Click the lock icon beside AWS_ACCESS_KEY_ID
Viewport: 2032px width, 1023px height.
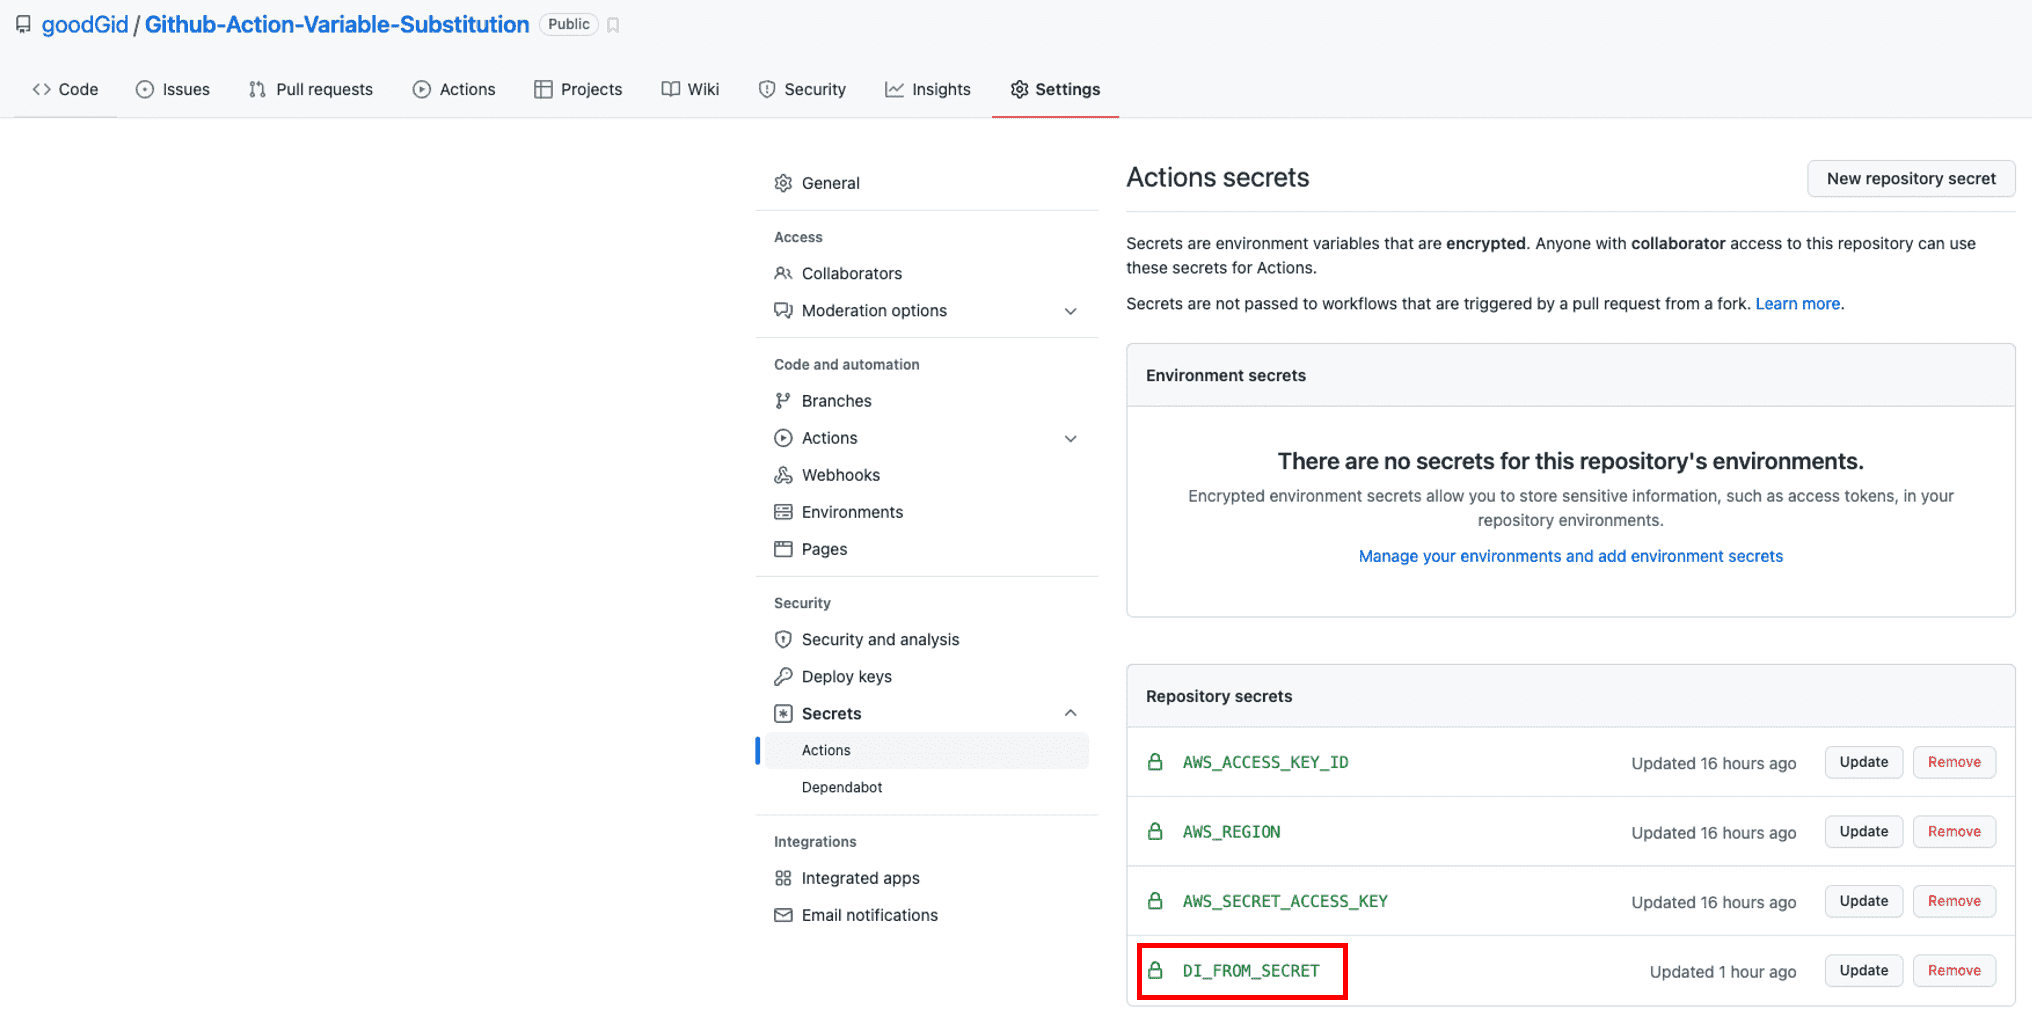1155,762
